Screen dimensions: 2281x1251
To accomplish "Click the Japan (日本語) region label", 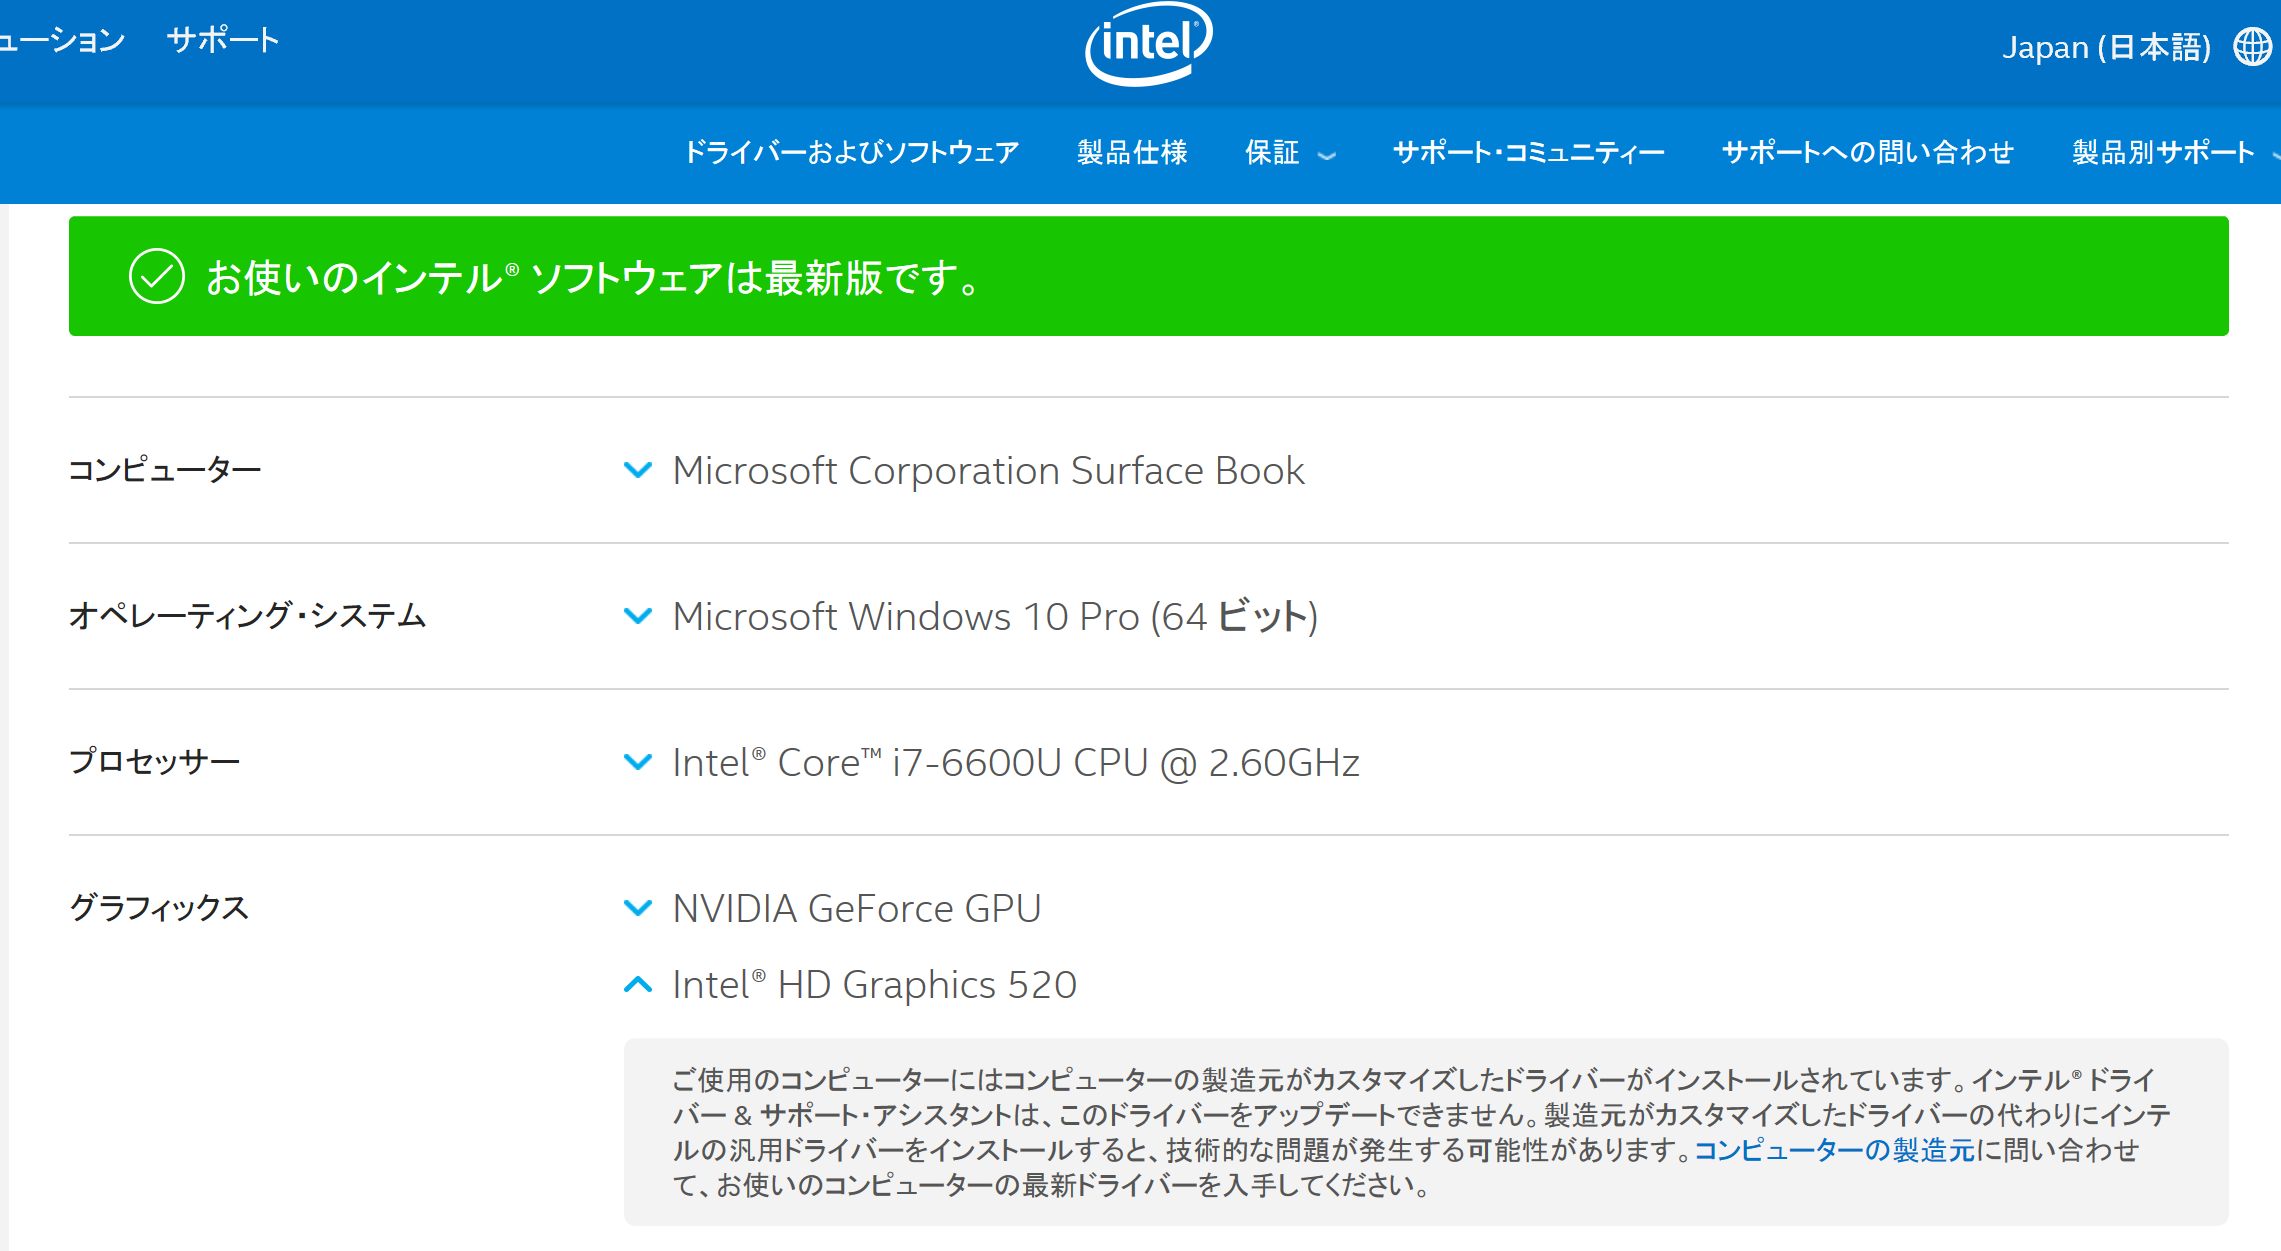I will tap(2106, 47).
